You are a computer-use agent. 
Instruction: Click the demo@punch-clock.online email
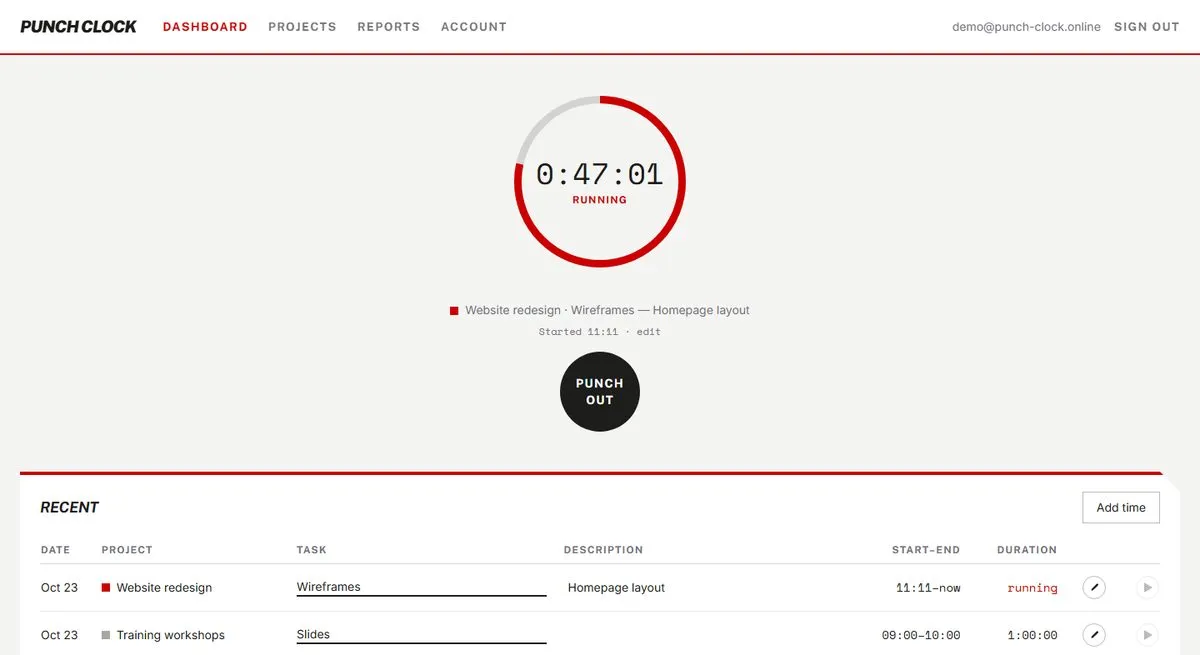tap(1026, 27)
